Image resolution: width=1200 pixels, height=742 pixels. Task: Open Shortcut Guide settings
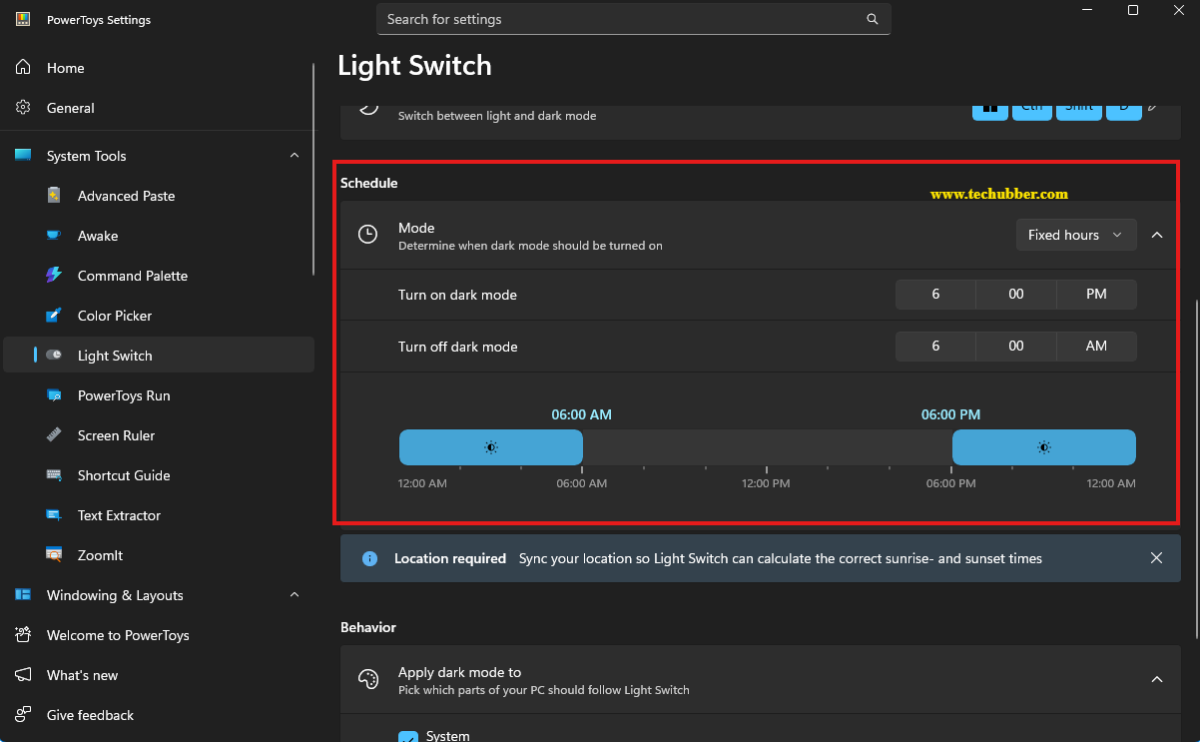point(159,476)
